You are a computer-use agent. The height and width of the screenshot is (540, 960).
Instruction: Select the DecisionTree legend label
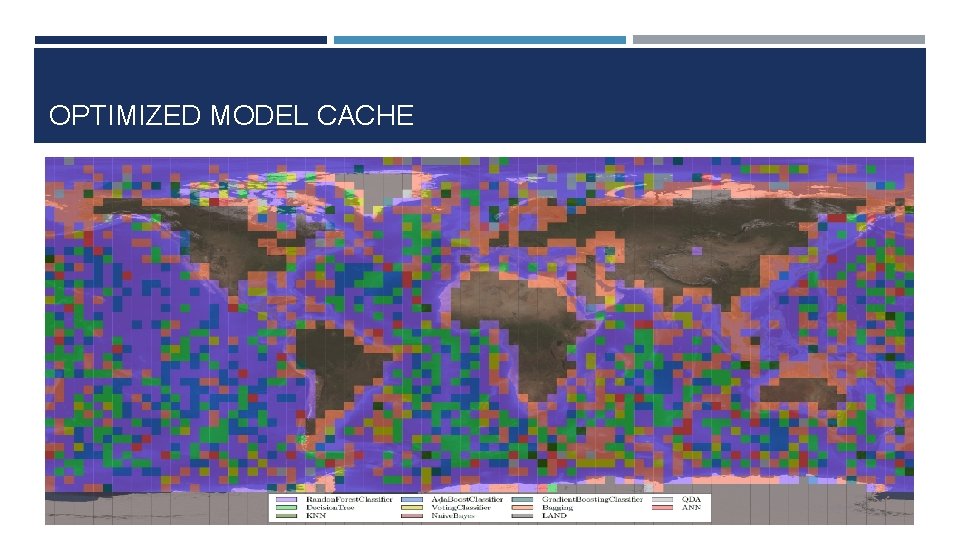coord(330,508)
